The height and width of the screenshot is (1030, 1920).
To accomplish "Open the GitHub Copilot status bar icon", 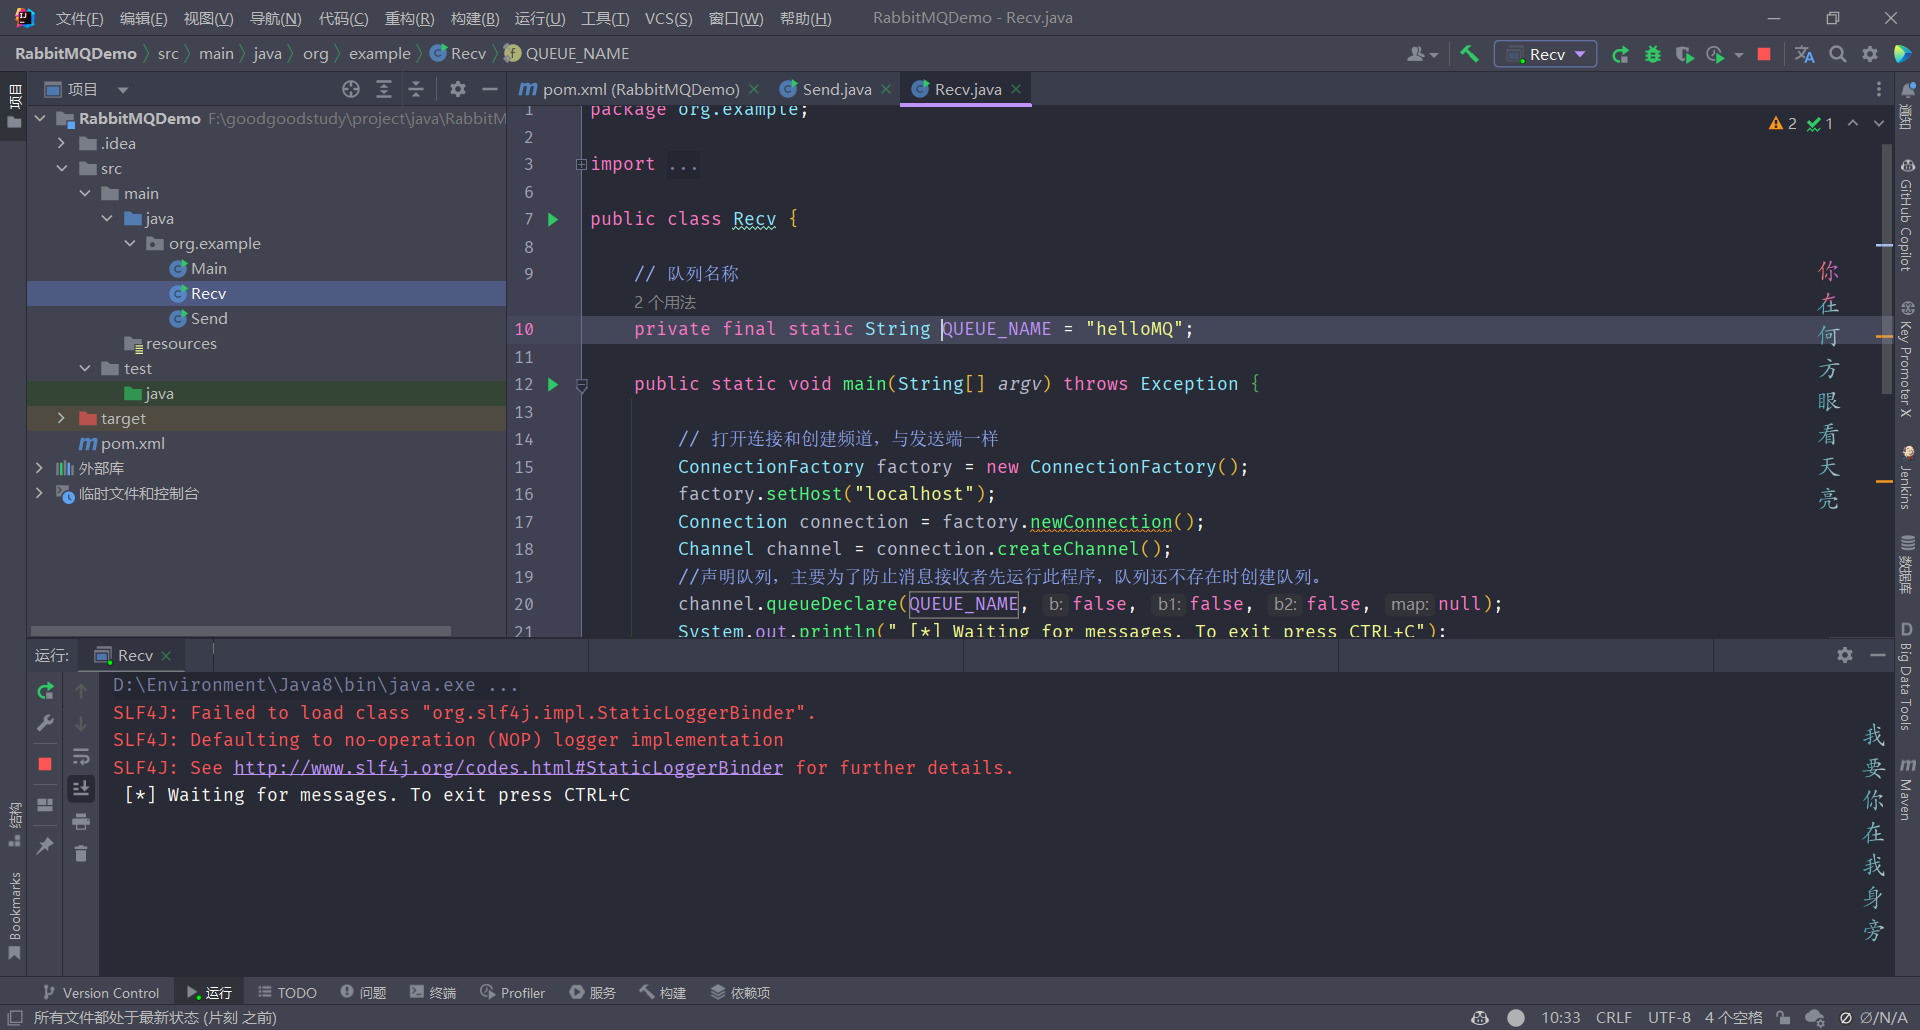I will point(1480,1017).
